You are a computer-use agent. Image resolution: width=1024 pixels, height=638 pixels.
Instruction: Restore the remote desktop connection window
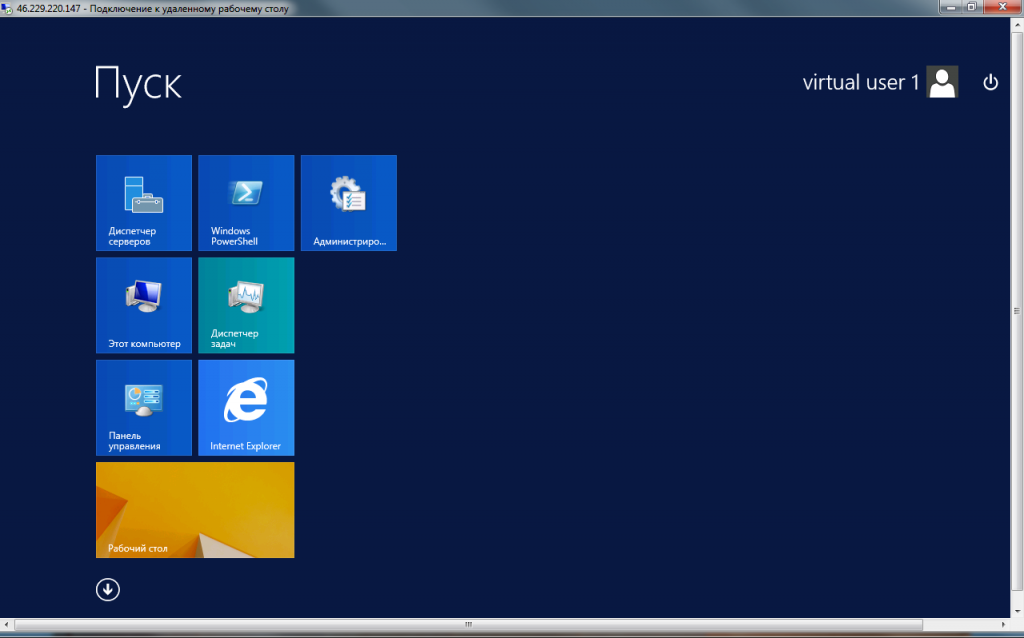(x=971, y=7)
